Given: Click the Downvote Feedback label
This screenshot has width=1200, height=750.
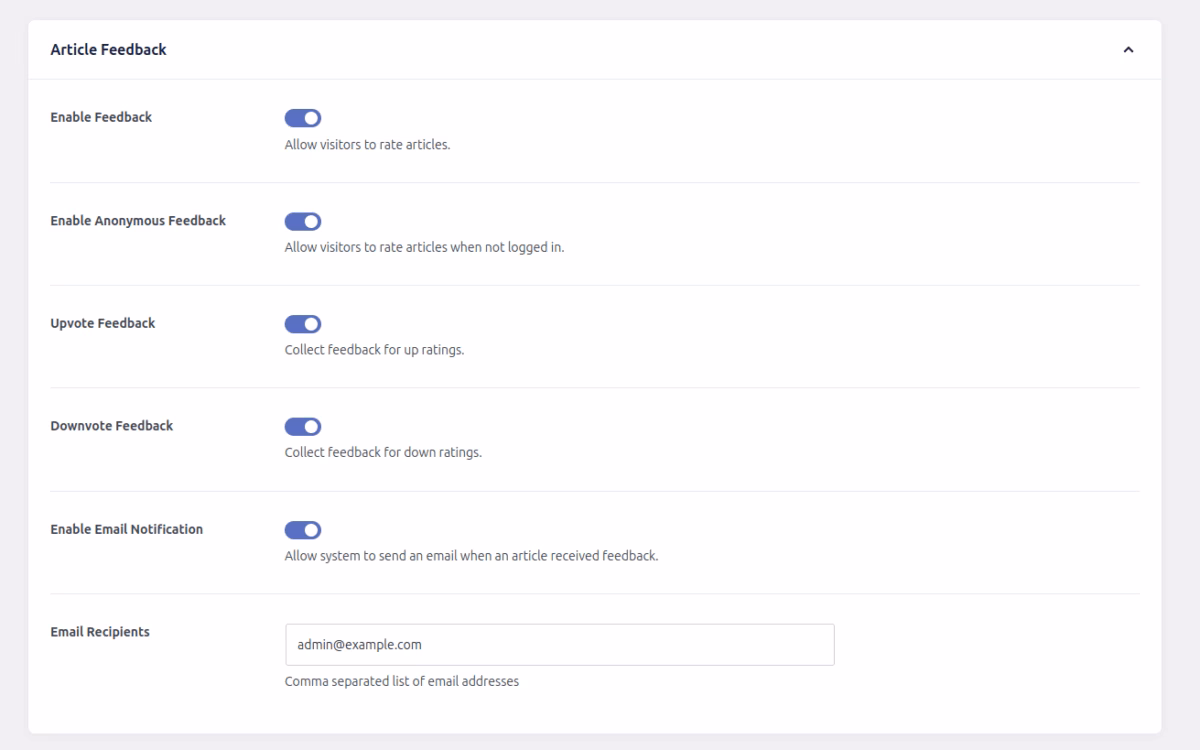Looking at the screenshot, I should (x=112, y=426).
